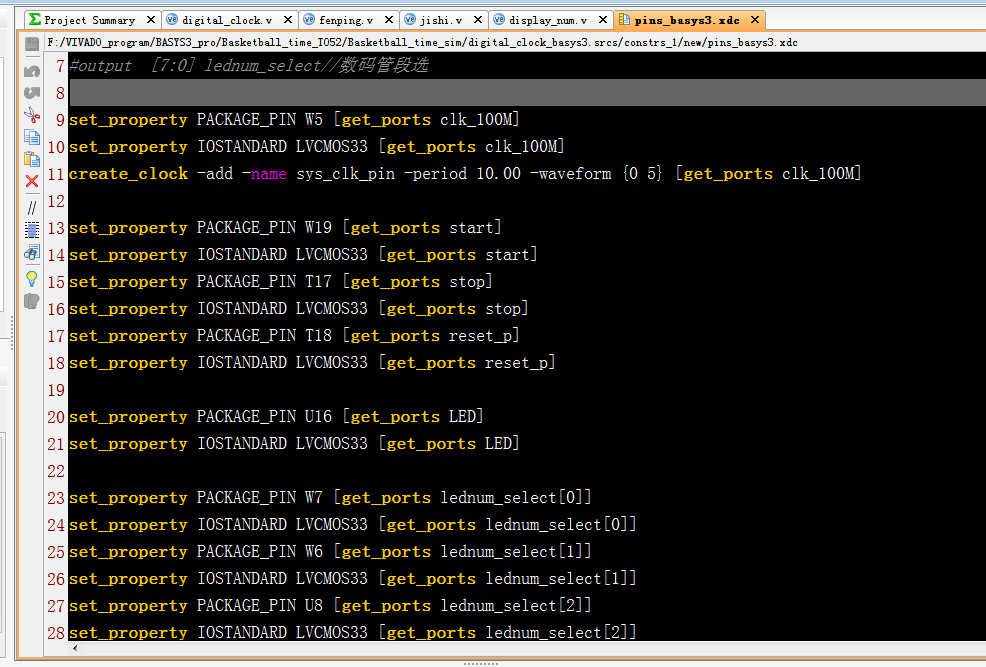Click line 13 'PACKAGE_PIN W19' start

point(285,228)
